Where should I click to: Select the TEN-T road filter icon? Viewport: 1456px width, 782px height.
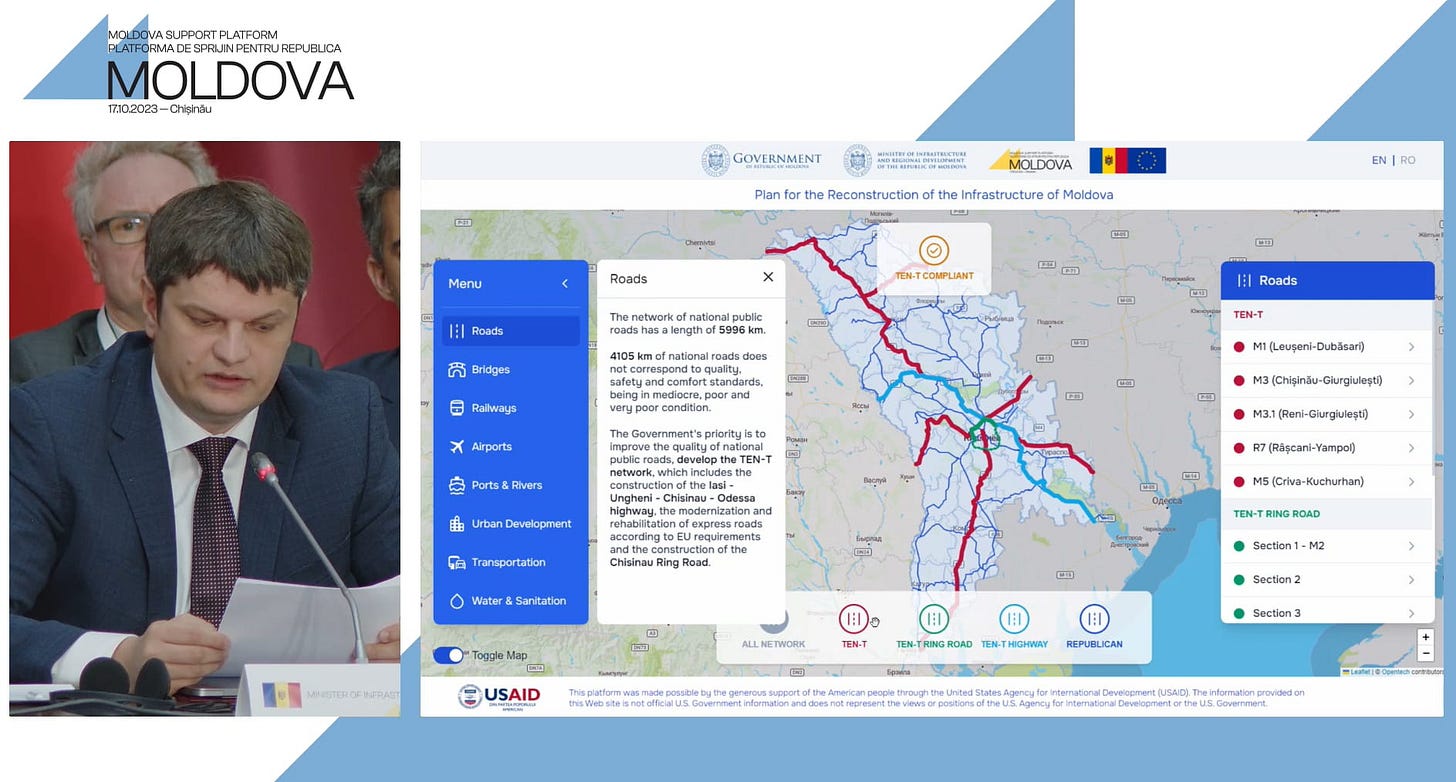coord(853,619)
